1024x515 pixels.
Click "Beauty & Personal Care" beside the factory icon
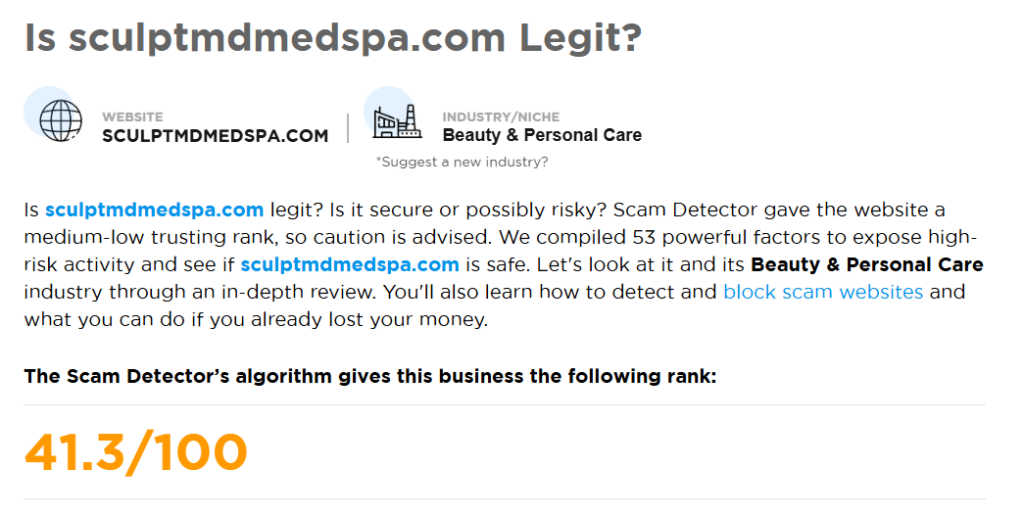(x=542, y=135)
